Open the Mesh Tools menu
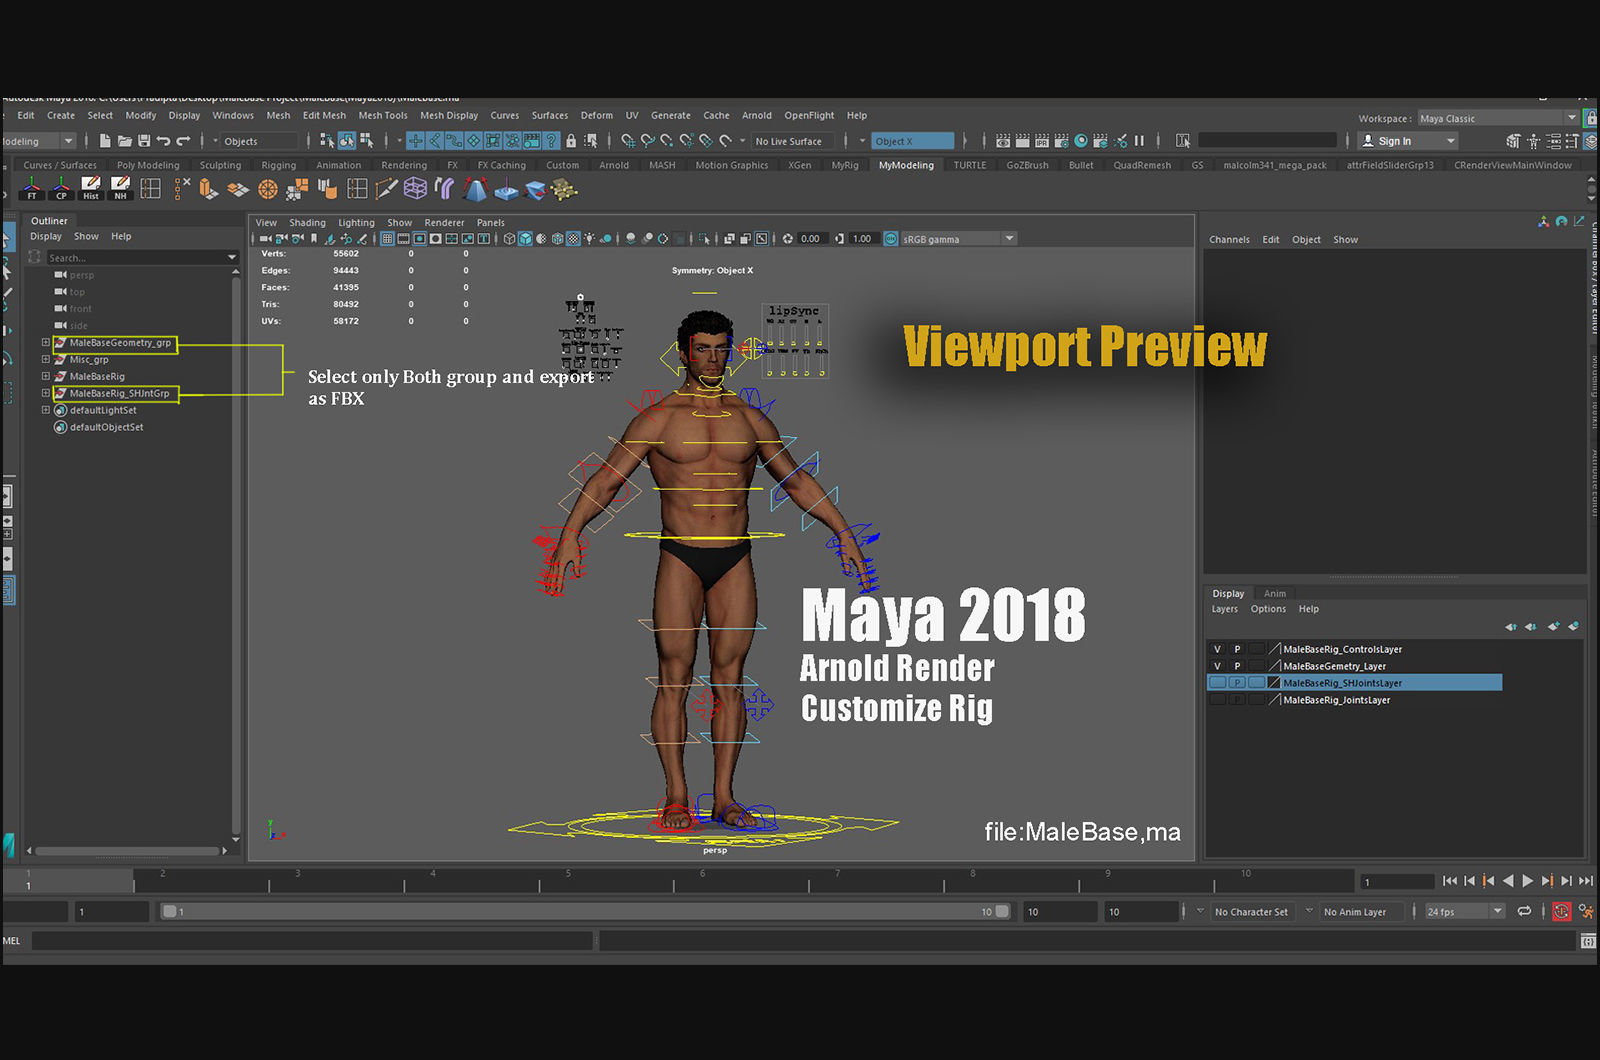This screenshot has width=1600, height=1060. (x=383, y=115)
